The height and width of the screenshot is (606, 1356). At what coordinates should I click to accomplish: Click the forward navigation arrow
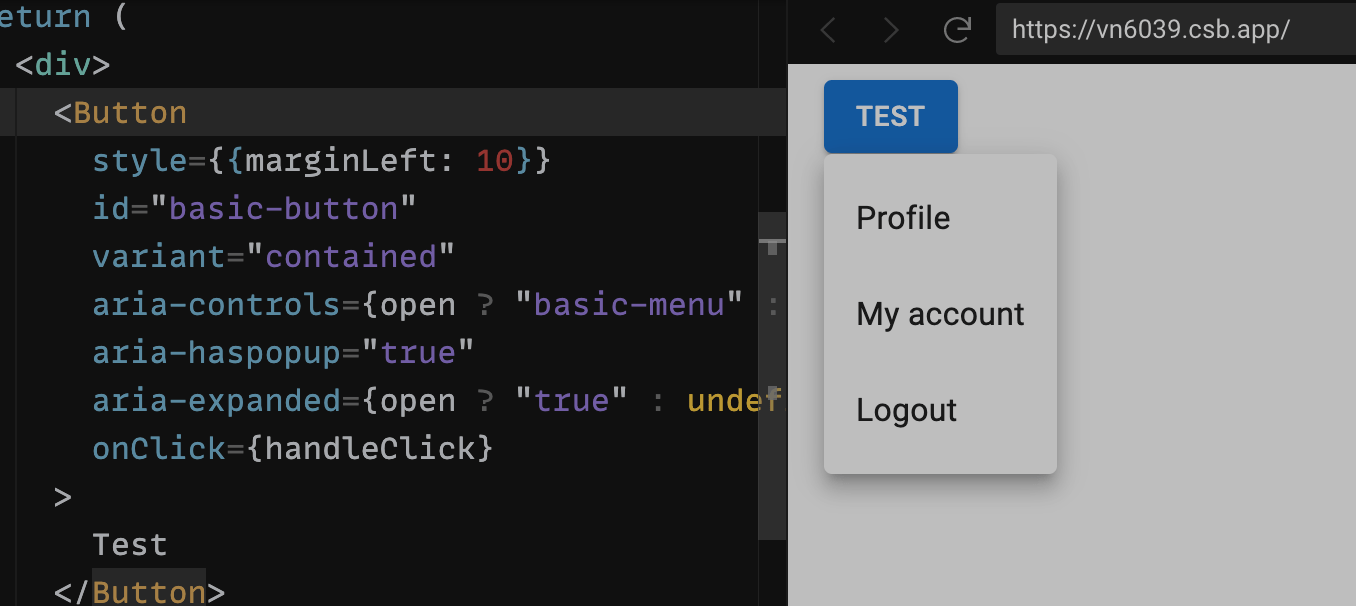[x=889, y=30]
